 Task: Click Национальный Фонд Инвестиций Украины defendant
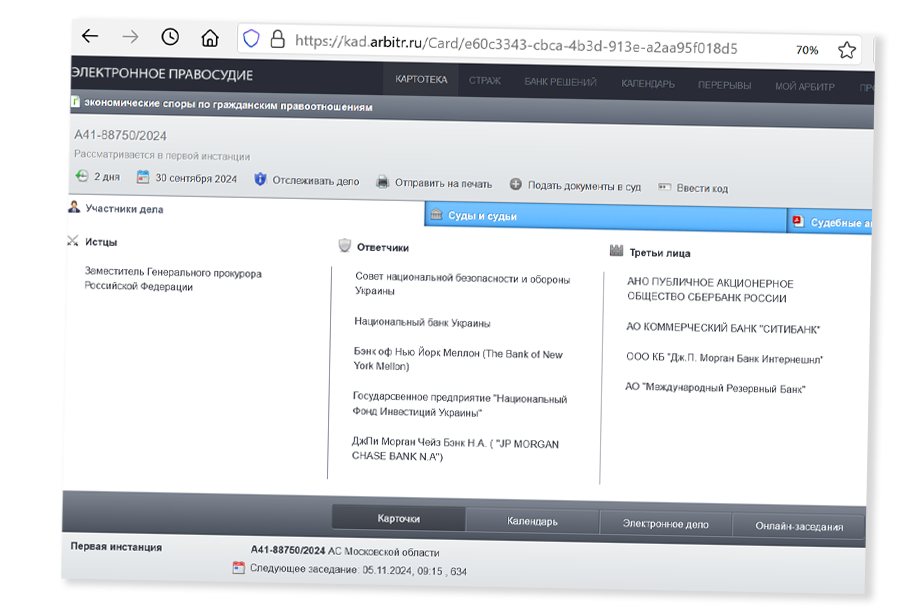[x=459, y=405]
